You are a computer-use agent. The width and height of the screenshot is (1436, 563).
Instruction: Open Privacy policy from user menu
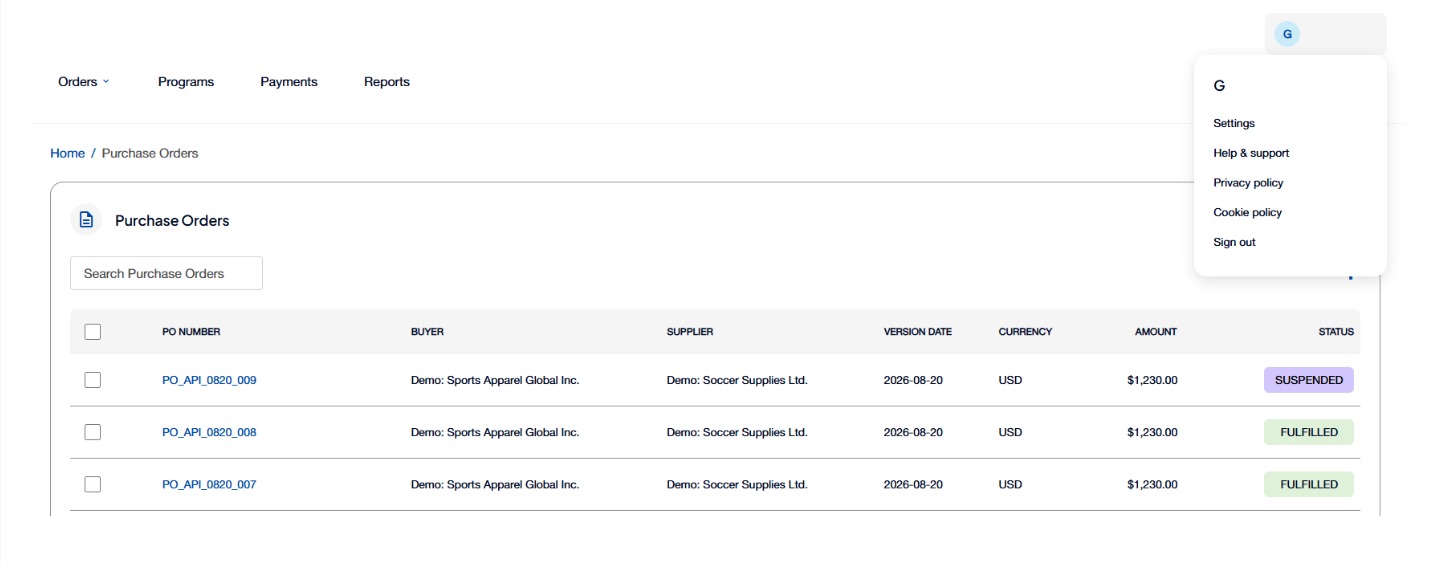(x=1248, y=183)
